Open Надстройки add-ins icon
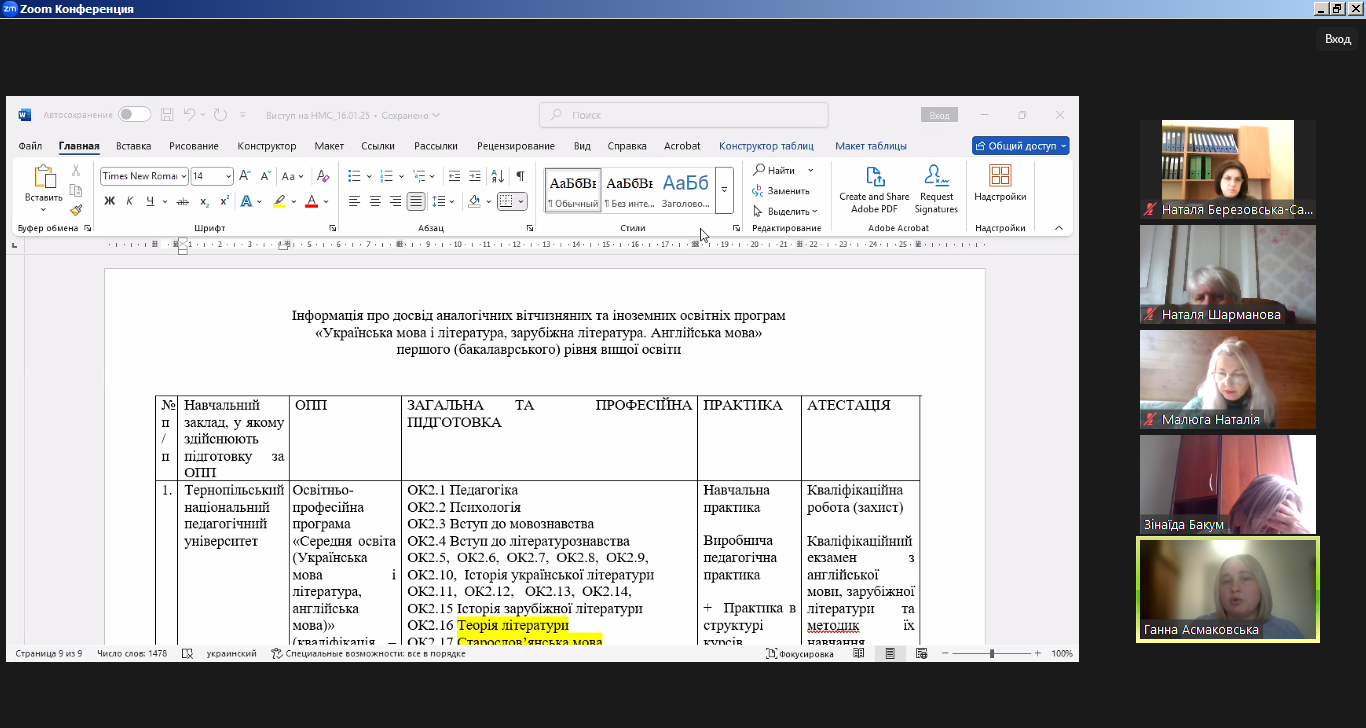The image size is (1366, 728). pos(1000,184)
